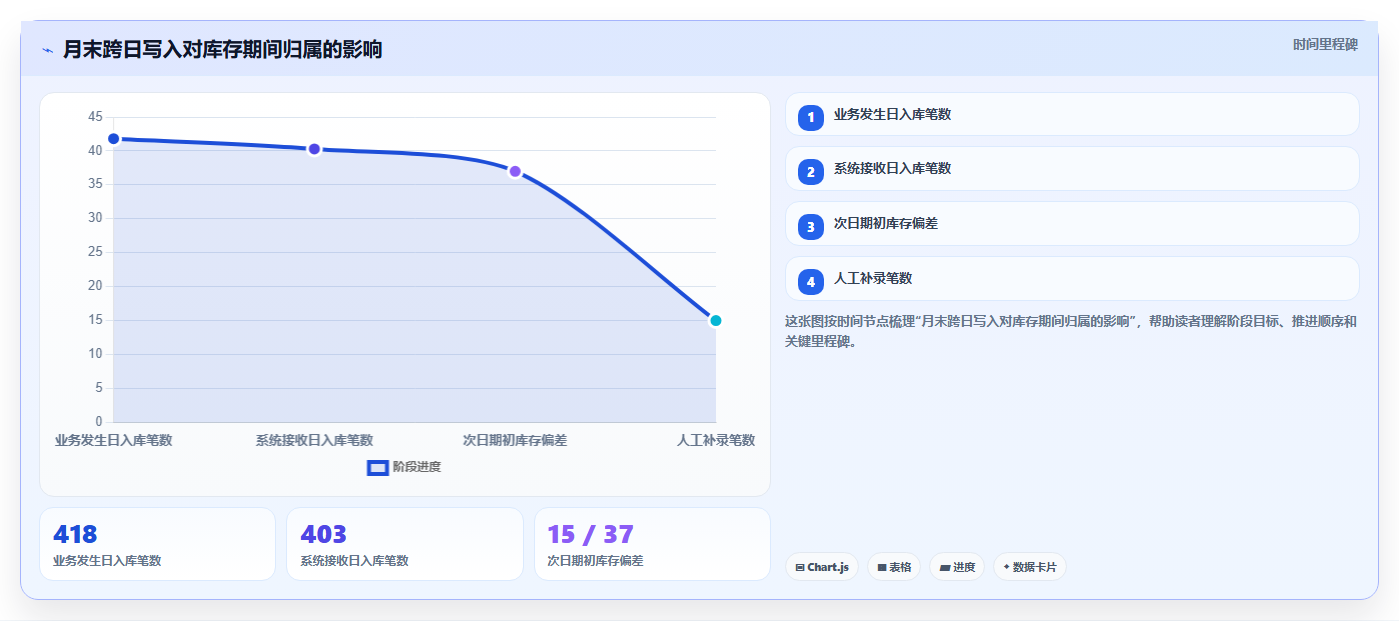The width and height of the screenshot is (1399, 621).
Task: Click x-axis label 次日期初库存偏差
Action: (x=515, y=440)
